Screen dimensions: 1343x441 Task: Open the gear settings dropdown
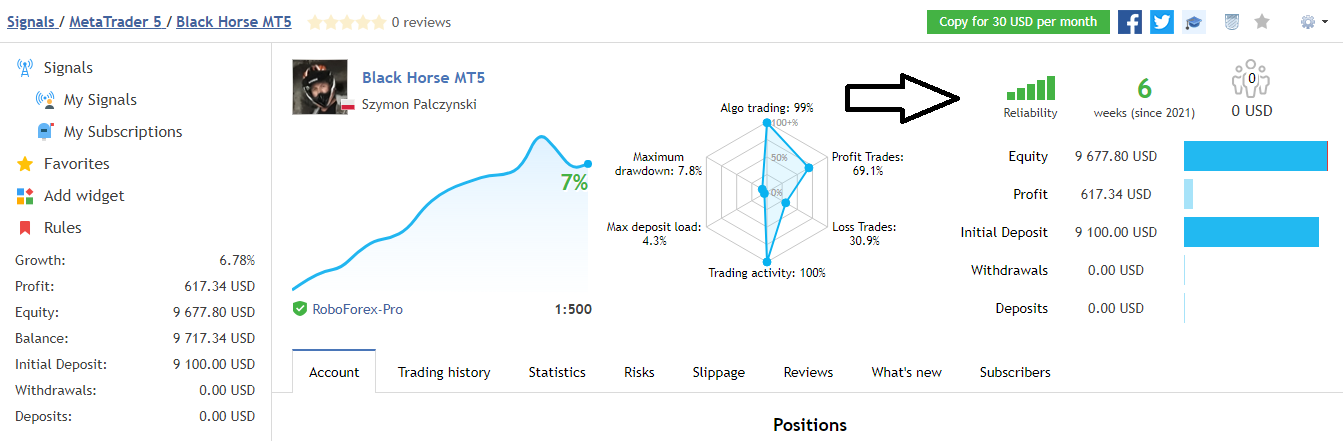(x=1314, y=22)
